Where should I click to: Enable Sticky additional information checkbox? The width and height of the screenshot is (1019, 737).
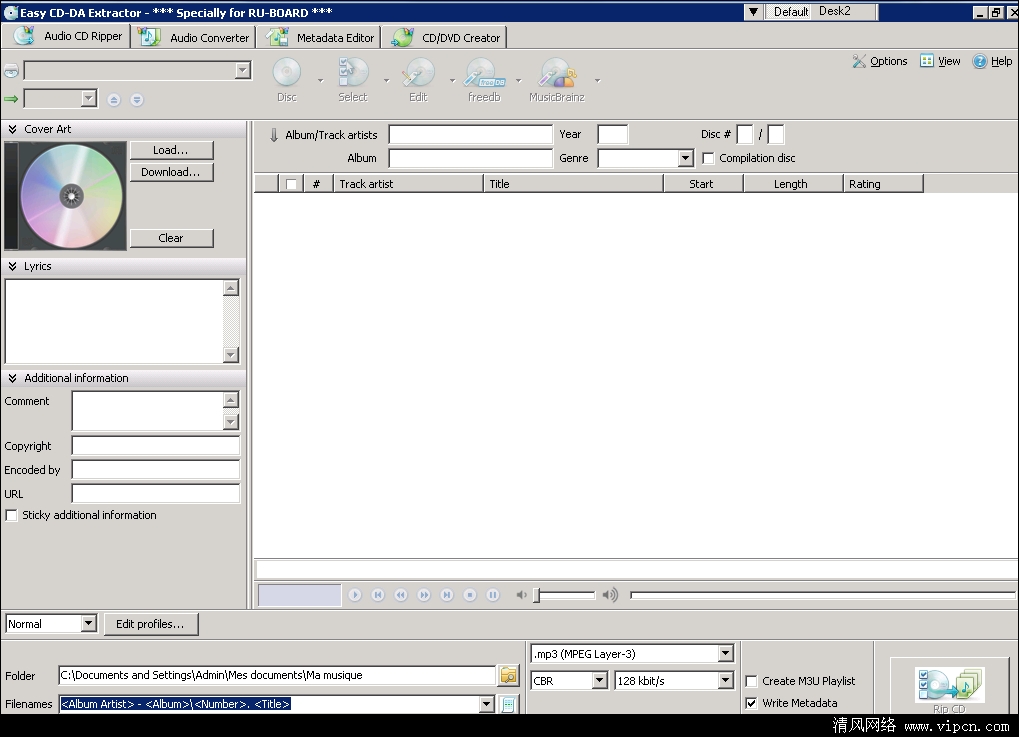pyautogui.click(x=12, y=515)
